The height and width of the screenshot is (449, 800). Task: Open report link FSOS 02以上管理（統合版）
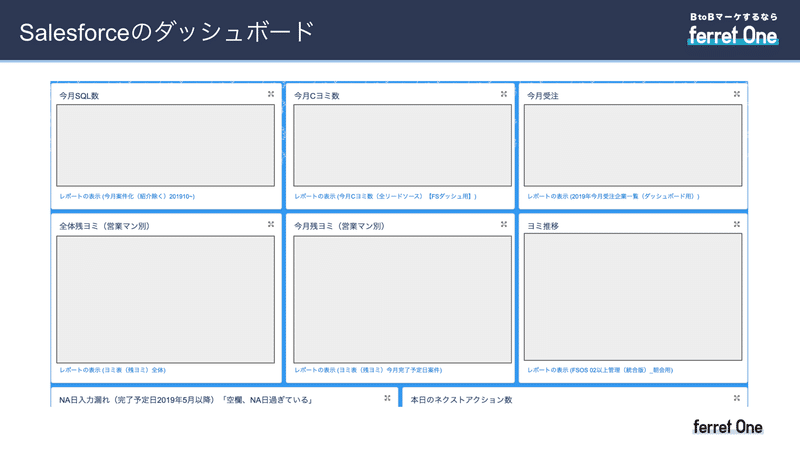[x=600, y=370]
